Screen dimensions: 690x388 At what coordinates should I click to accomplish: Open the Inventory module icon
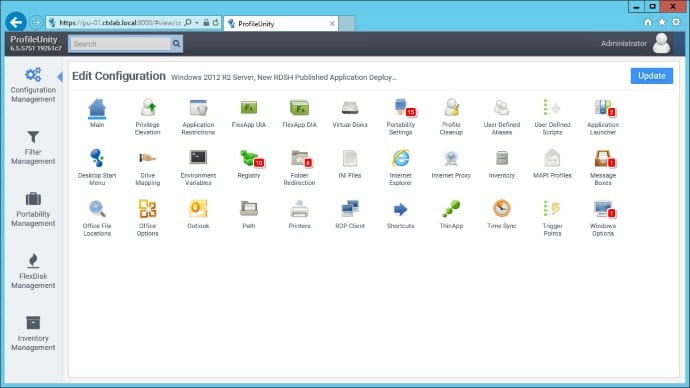coord(502,164)
